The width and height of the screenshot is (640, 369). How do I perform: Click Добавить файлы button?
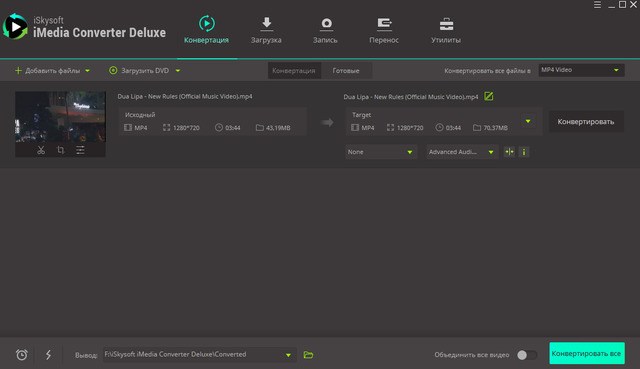[x=48, y=71]
